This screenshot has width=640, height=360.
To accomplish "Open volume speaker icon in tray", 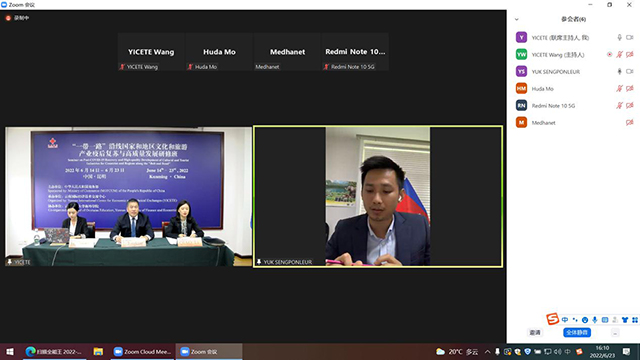I will click(558, 351).
